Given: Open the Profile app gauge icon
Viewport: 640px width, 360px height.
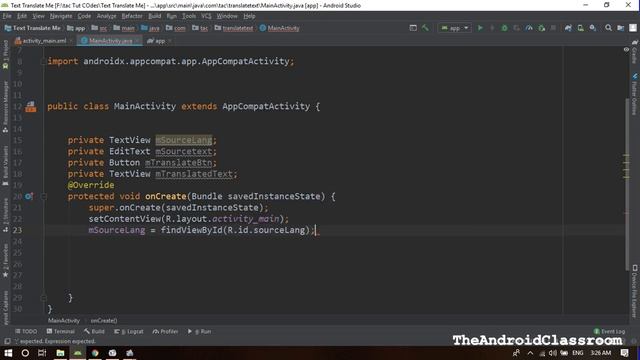Looking at the screenshot, I should pyautogui.click(x=529, y=28).
